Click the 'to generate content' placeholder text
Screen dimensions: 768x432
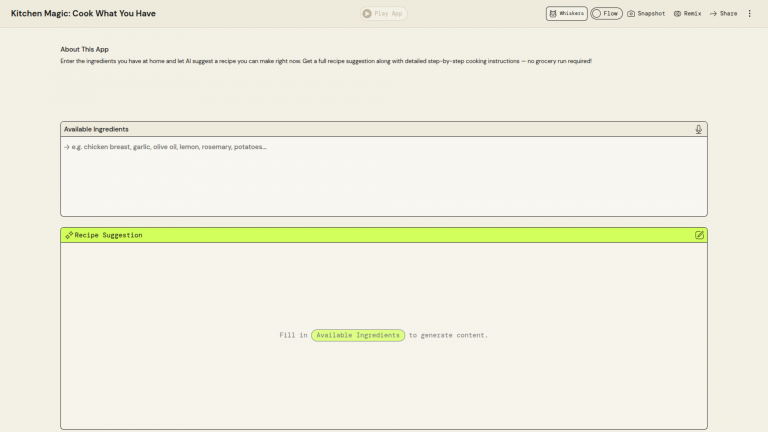448,335
